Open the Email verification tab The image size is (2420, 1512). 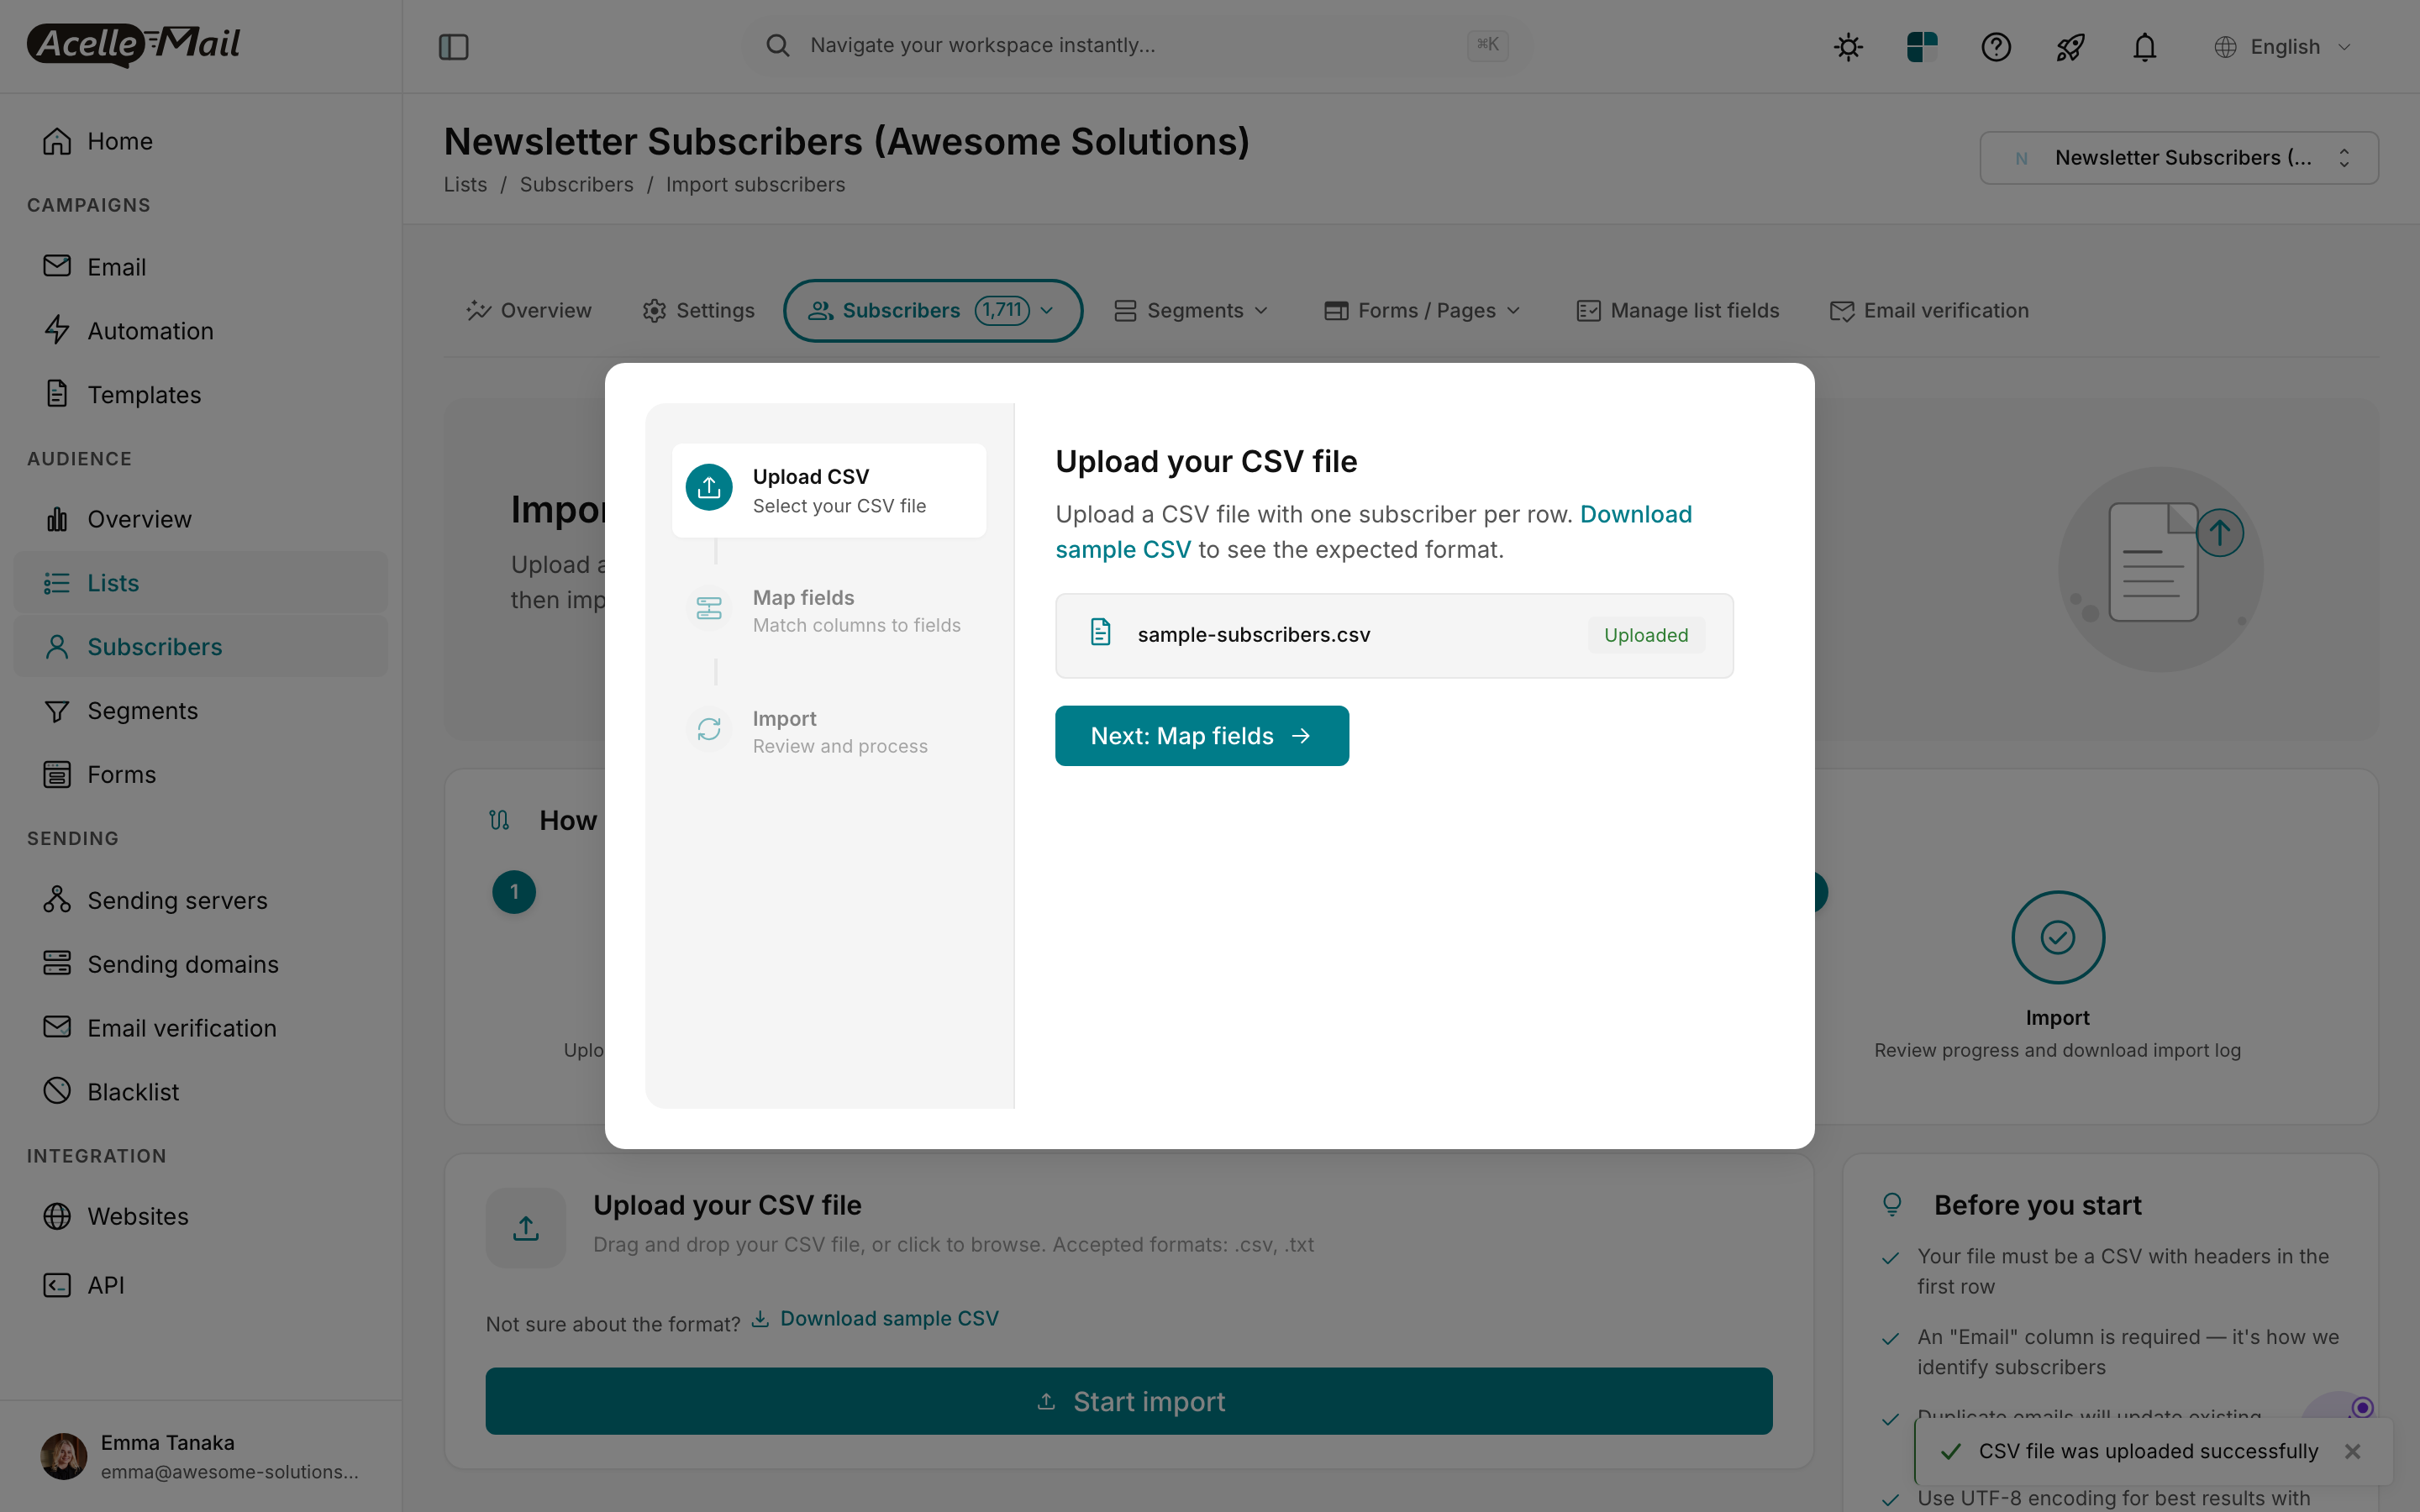tap(1929, 311)
